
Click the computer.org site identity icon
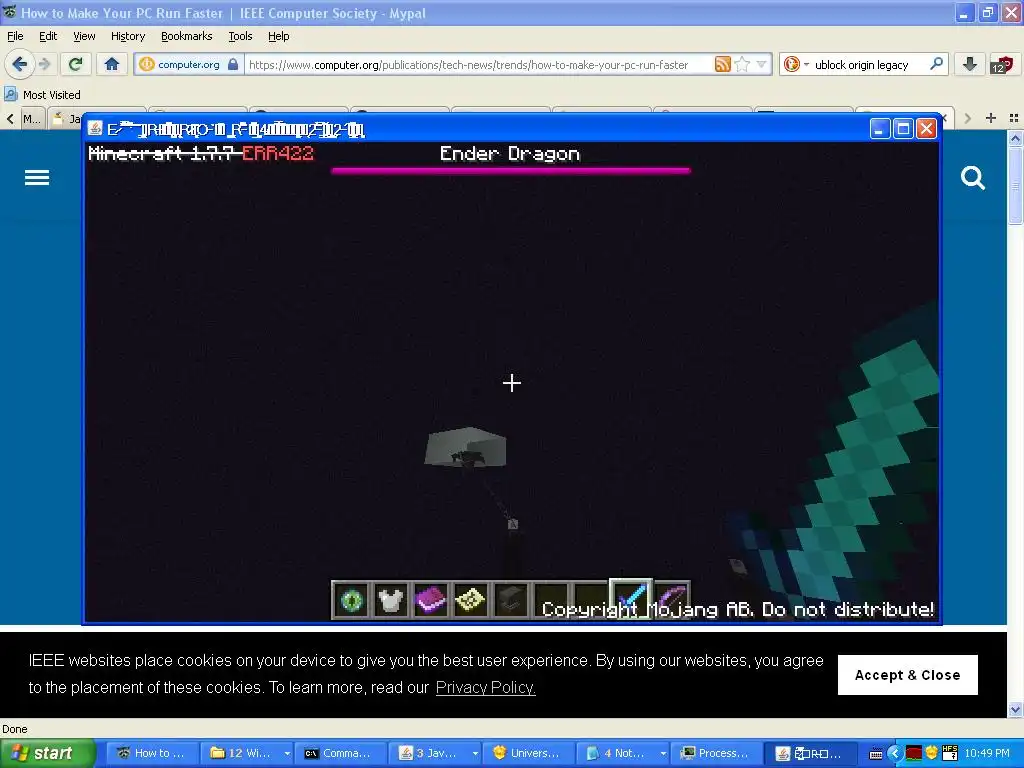coord(147,64)
